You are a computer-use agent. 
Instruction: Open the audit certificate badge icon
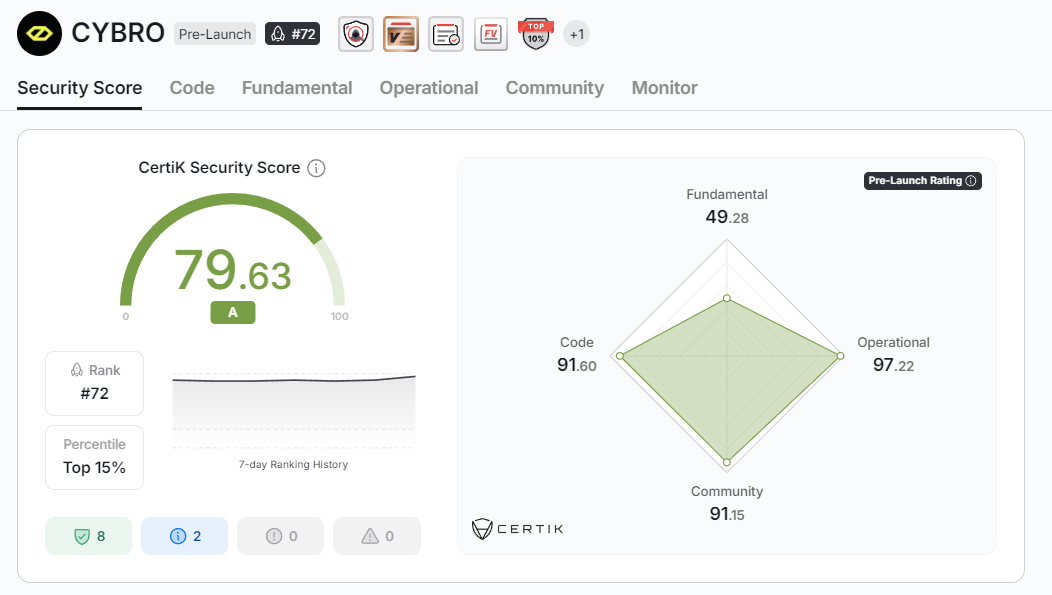click(x=445, y=34)
